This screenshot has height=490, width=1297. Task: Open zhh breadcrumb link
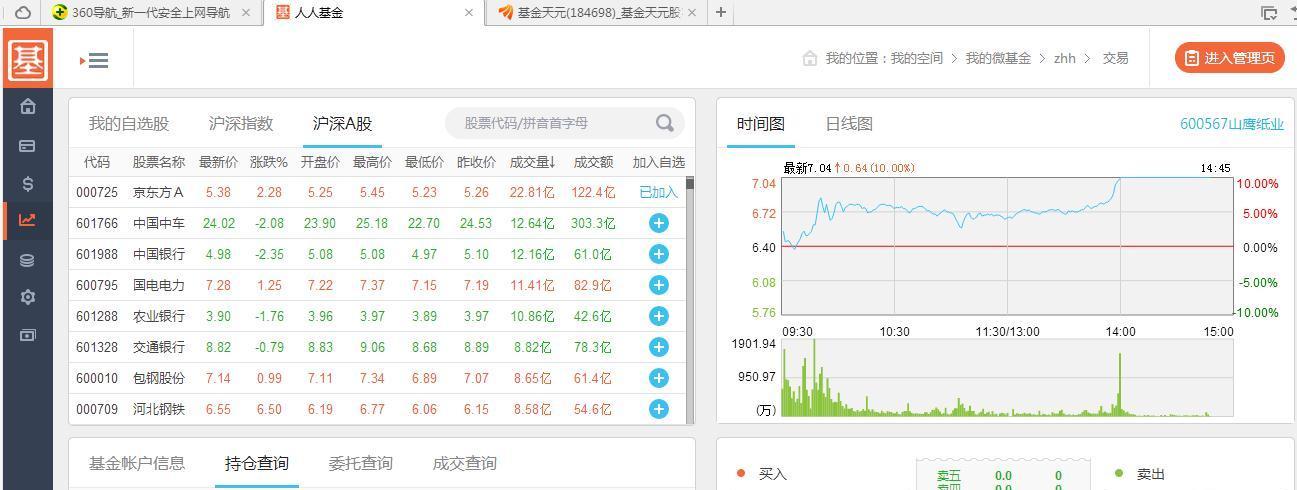(1065, 58)
